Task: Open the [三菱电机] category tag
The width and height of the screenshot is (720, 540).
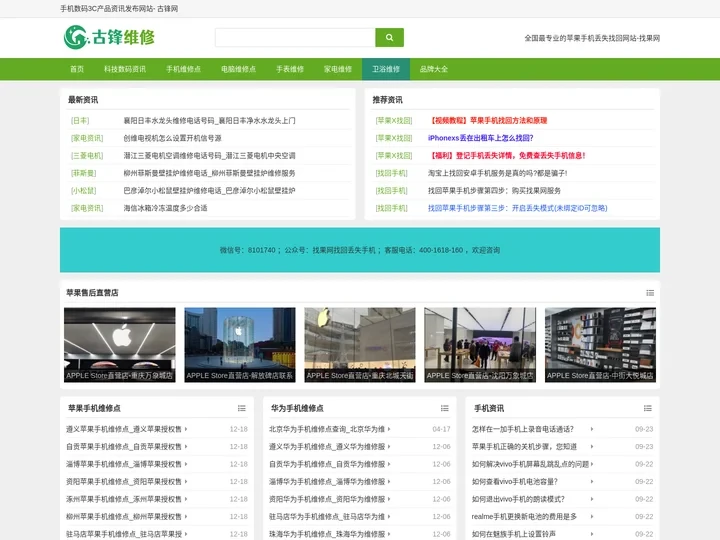Action: (x=87, y=156)
